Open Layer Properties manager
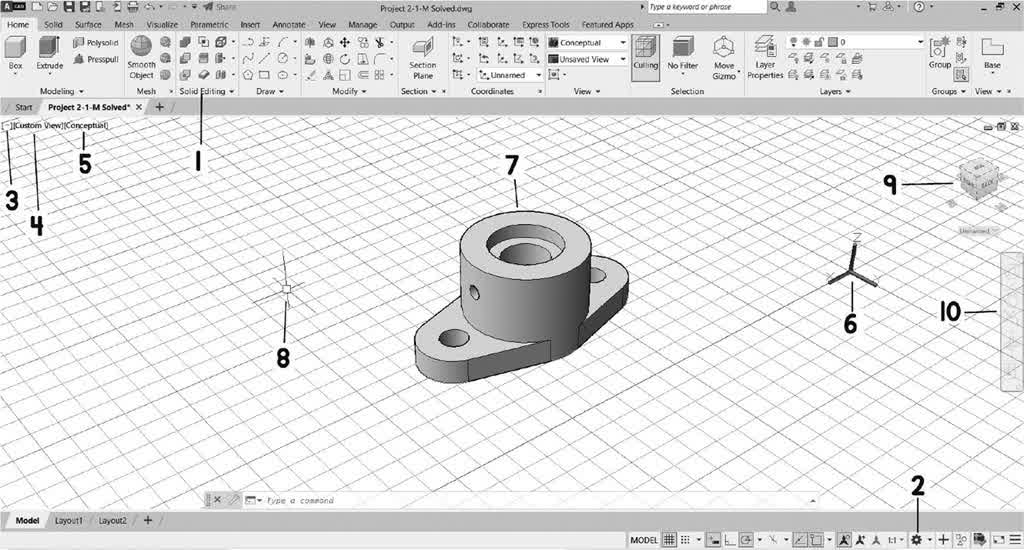 click(x=765, y=57)
